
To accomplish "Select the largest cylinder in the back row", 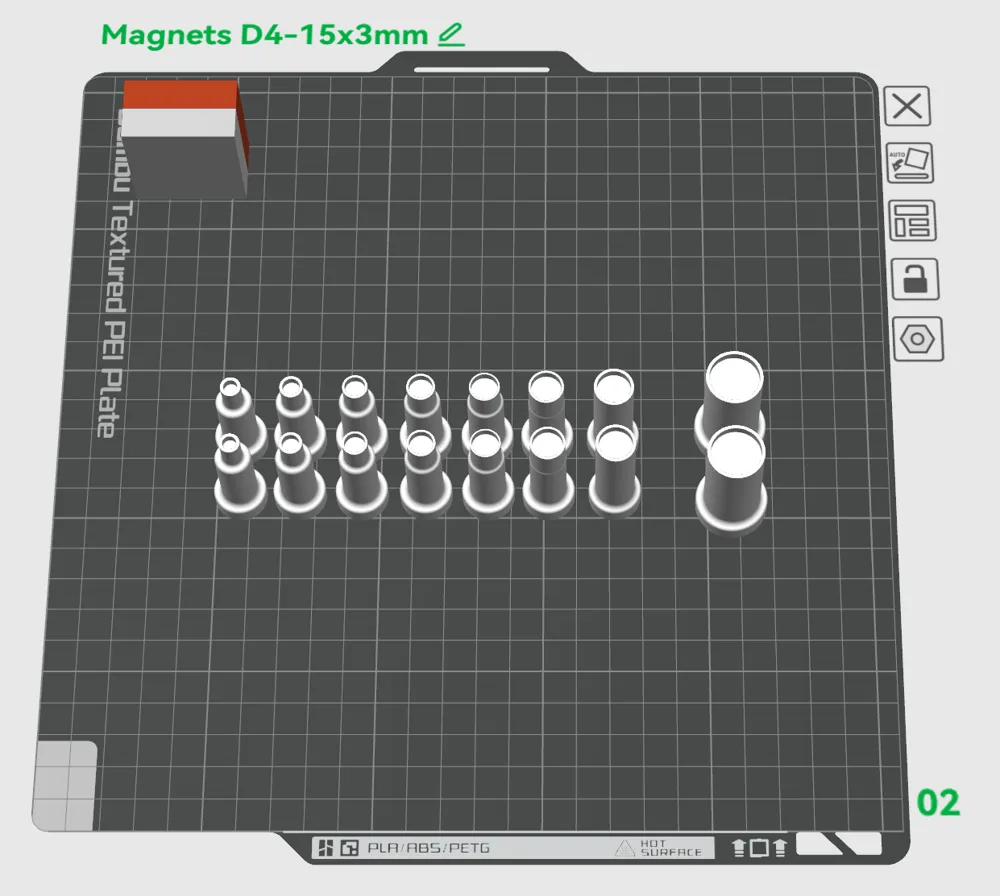I will pos(732,395).
